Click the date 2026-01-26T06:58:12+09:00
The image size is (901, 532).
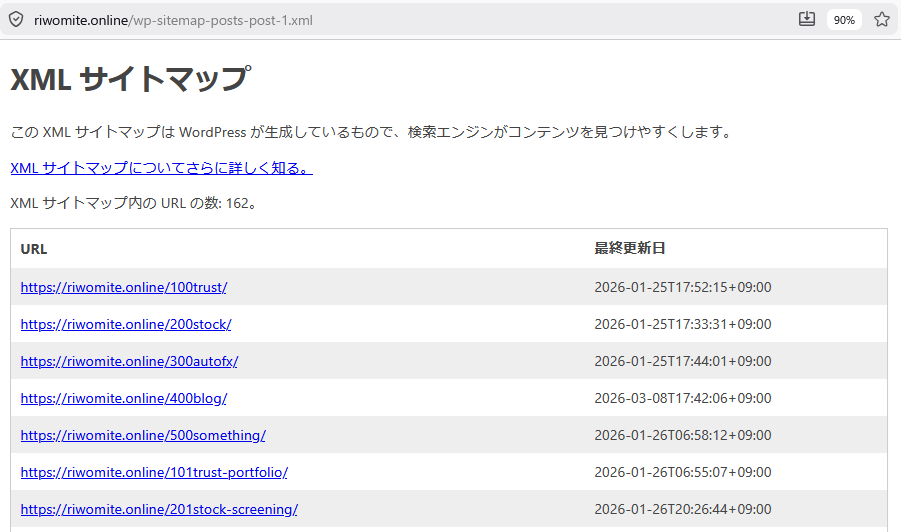pos(683,435)
